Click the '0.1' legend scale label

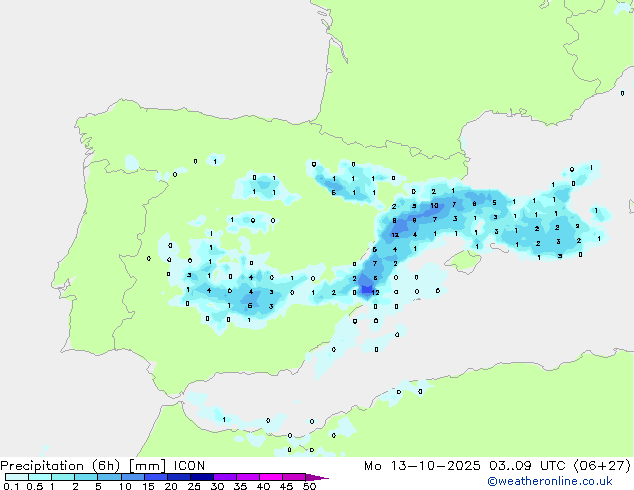coord(11,486)
